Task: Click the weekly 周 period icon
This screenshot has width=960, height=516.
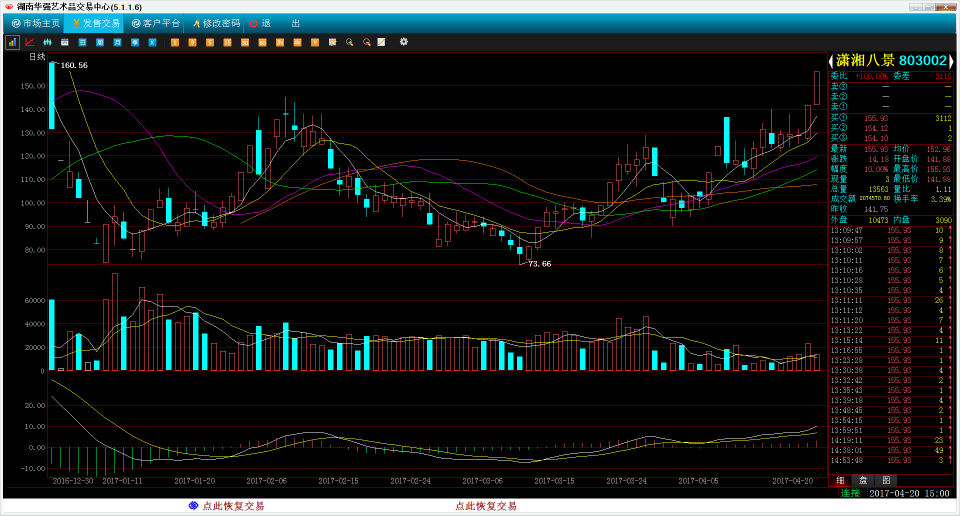Action: [100, 42]
